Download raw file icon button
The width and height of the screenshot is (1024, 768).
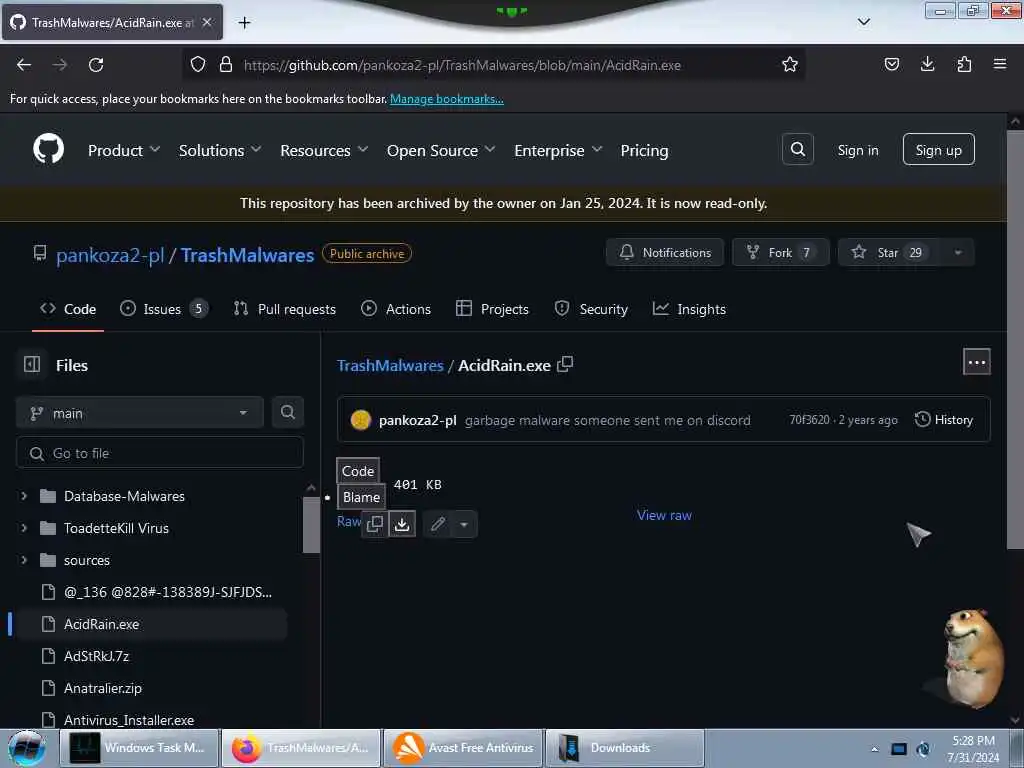402,524
